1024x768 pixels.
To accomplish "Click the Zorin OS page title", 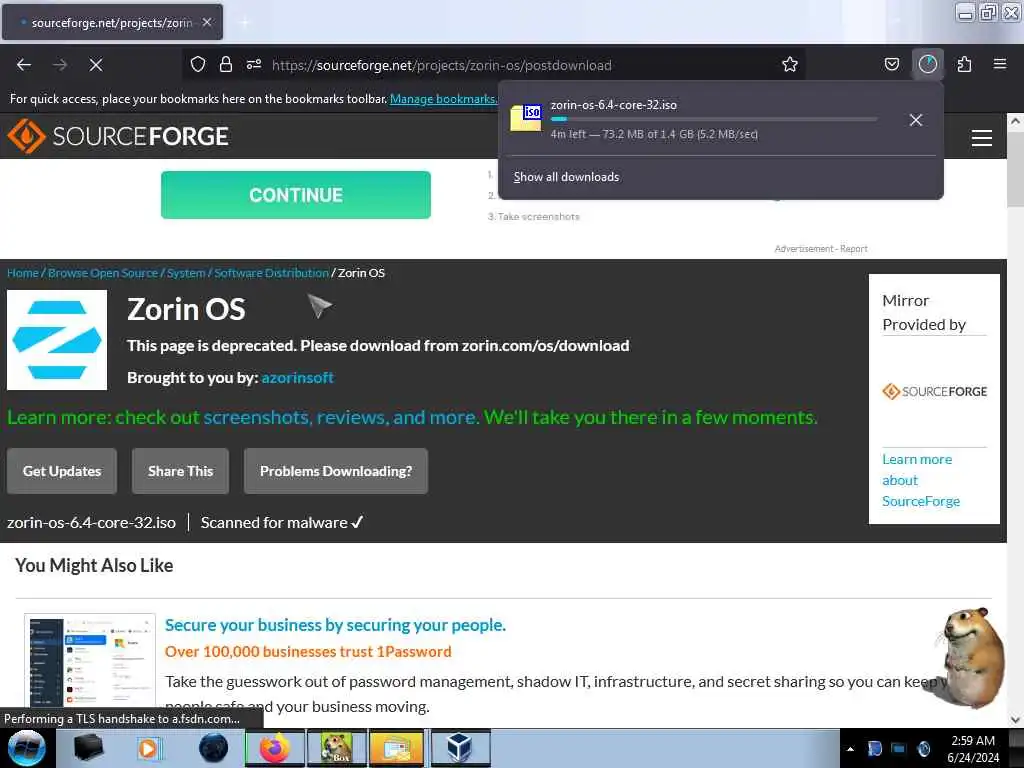I will coord(186,310).
